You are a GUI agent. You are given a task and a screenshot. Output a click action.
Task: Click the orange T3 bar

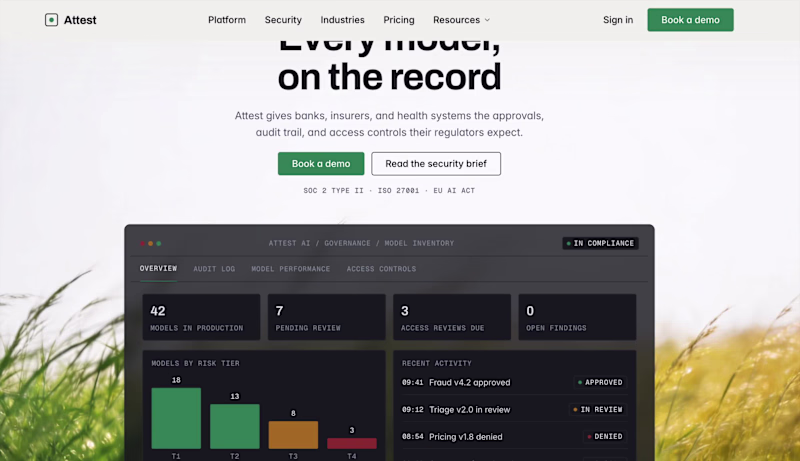pyautogui.click(x=293, y=435)
